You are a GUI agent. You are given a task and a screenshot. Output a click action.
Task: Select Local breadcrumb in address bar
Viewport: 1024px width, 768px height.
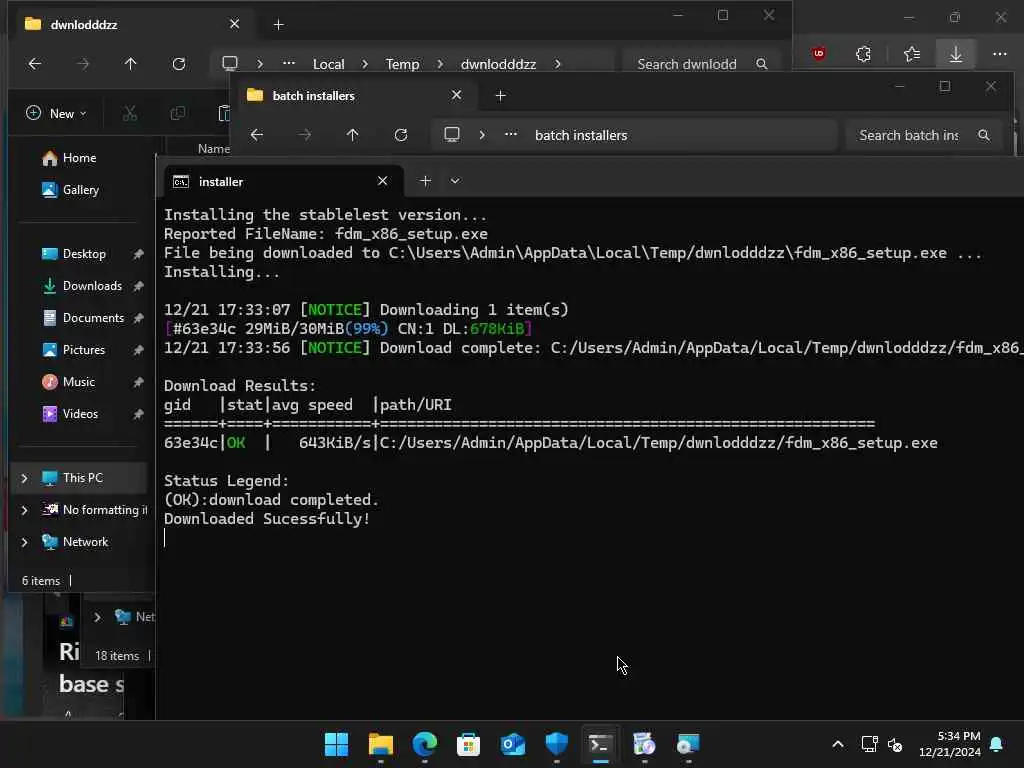tap(328, 64)
